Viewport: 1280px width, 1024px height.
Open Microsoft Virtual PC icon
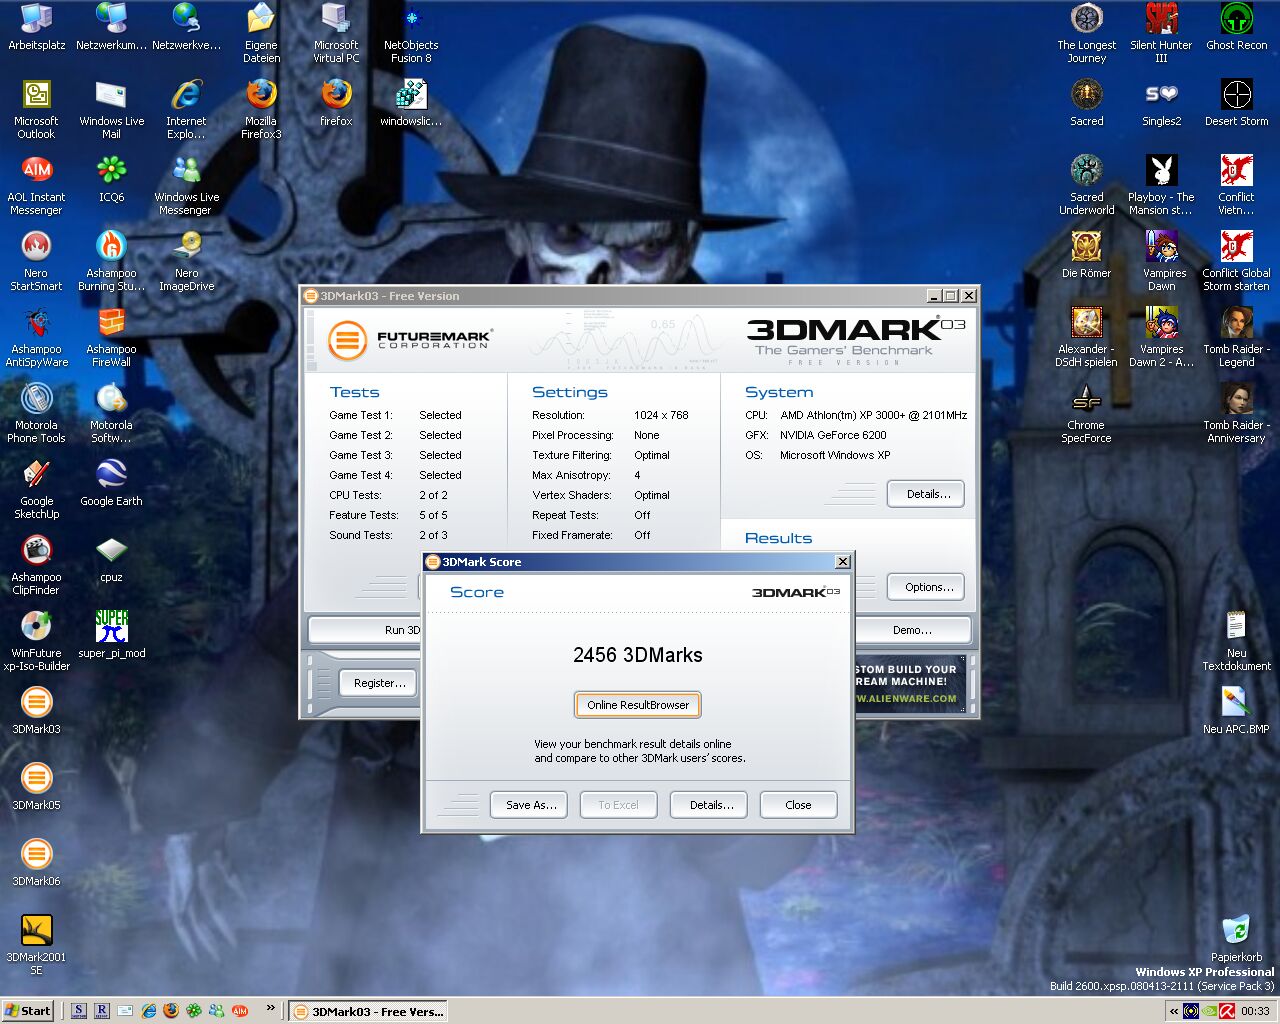coord(336,32)
